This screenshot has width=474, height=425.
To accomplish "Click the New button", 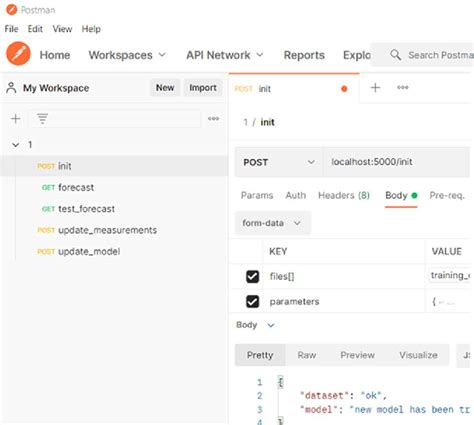I will (165, 88).
